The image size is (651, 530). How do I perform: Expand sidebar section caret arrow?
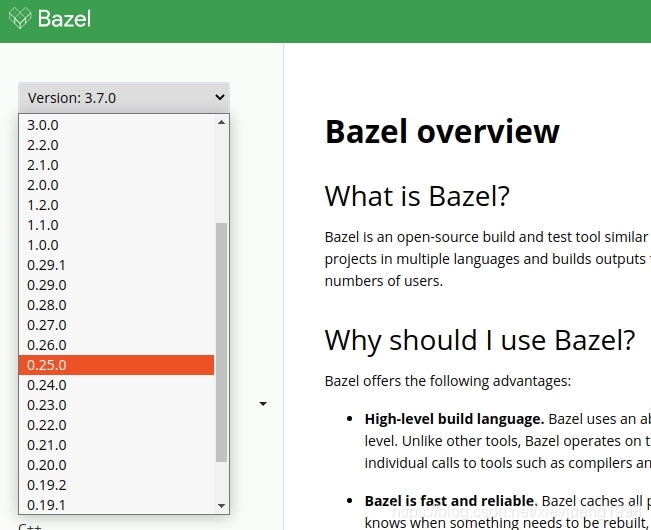tap(263, 403)
